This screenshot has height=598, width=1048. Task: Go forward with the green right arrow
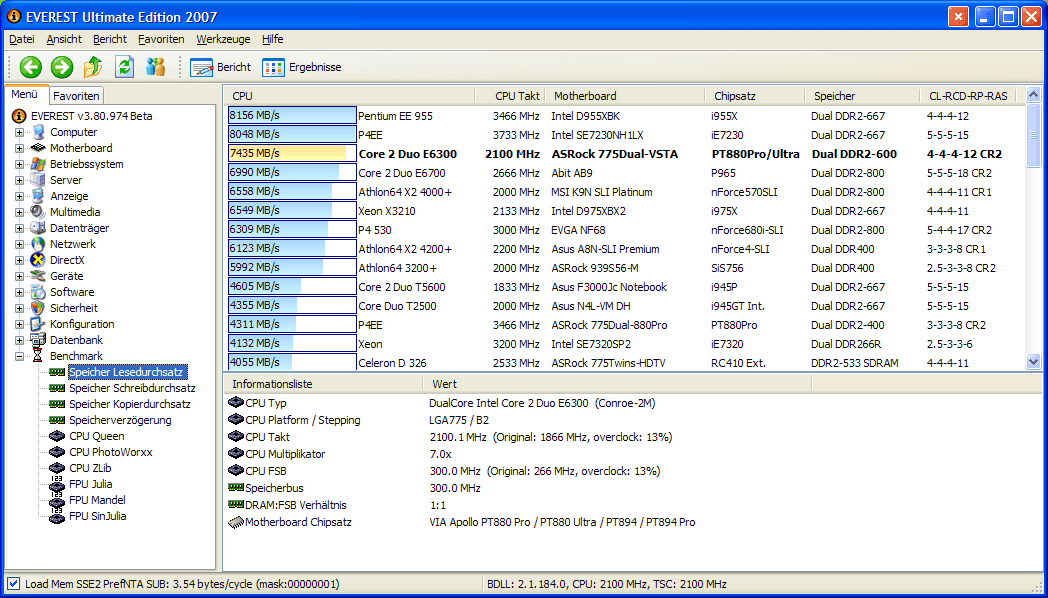(62, 67)
